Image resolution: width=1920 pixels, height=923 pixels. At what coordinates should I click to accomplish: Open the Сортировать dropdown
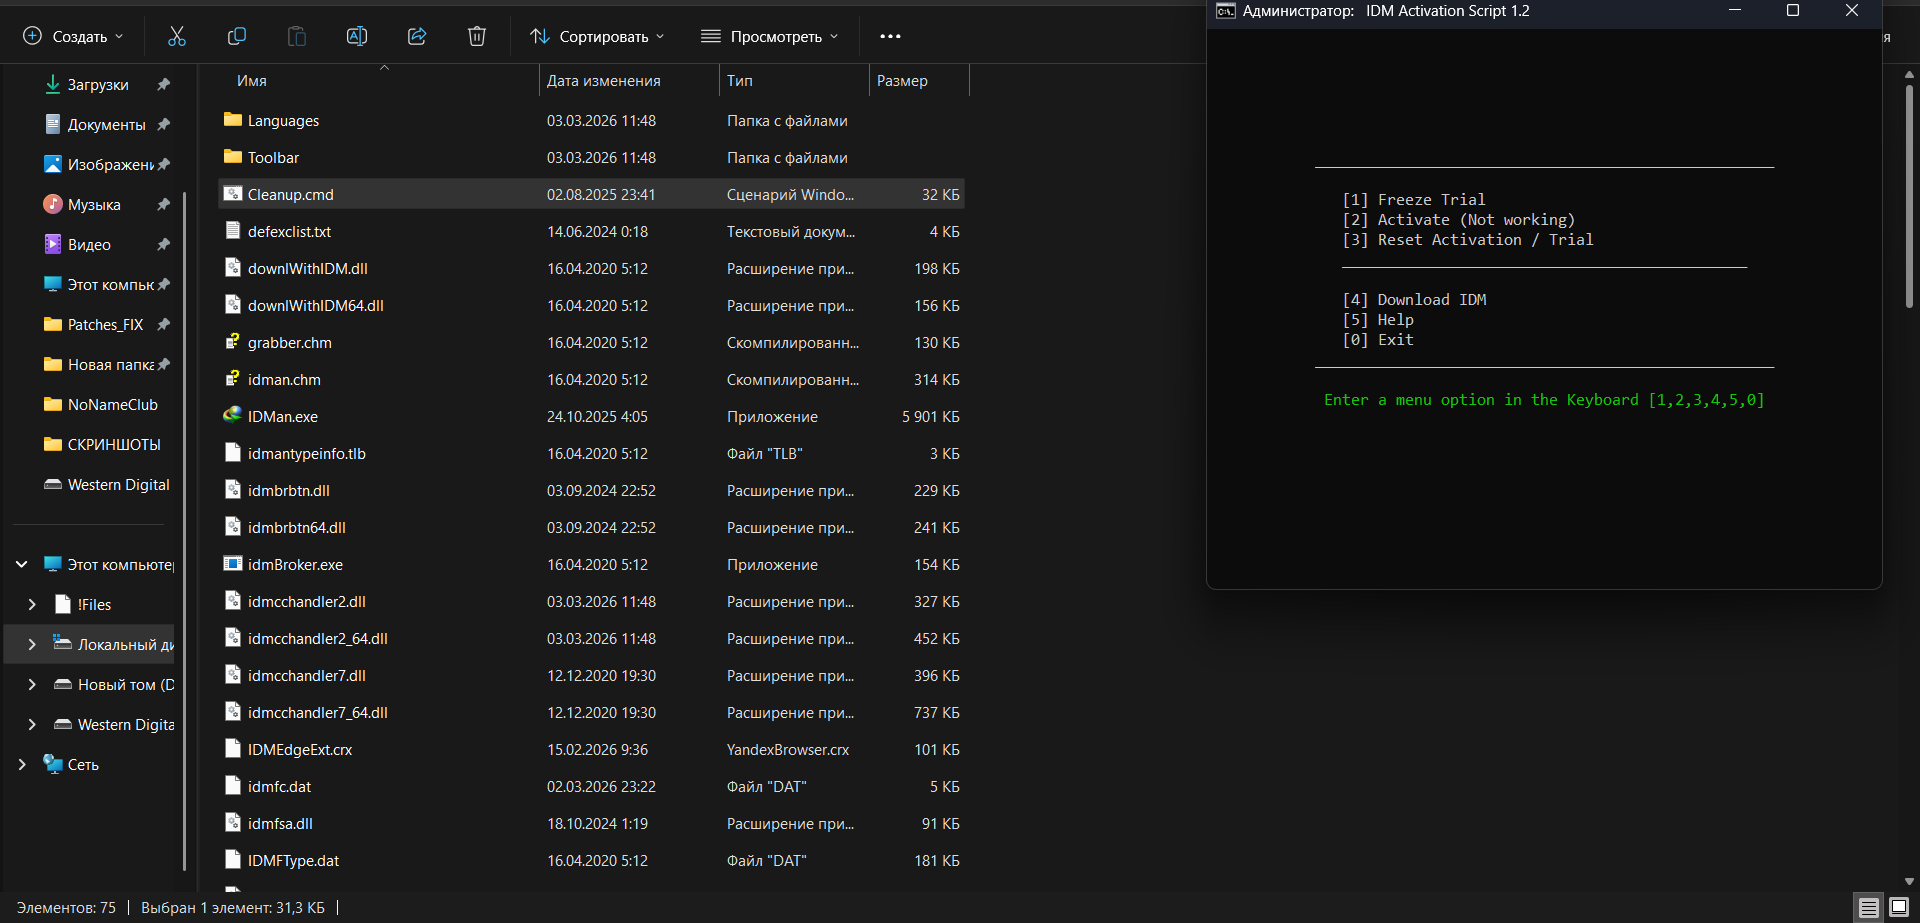pos(597,36)
